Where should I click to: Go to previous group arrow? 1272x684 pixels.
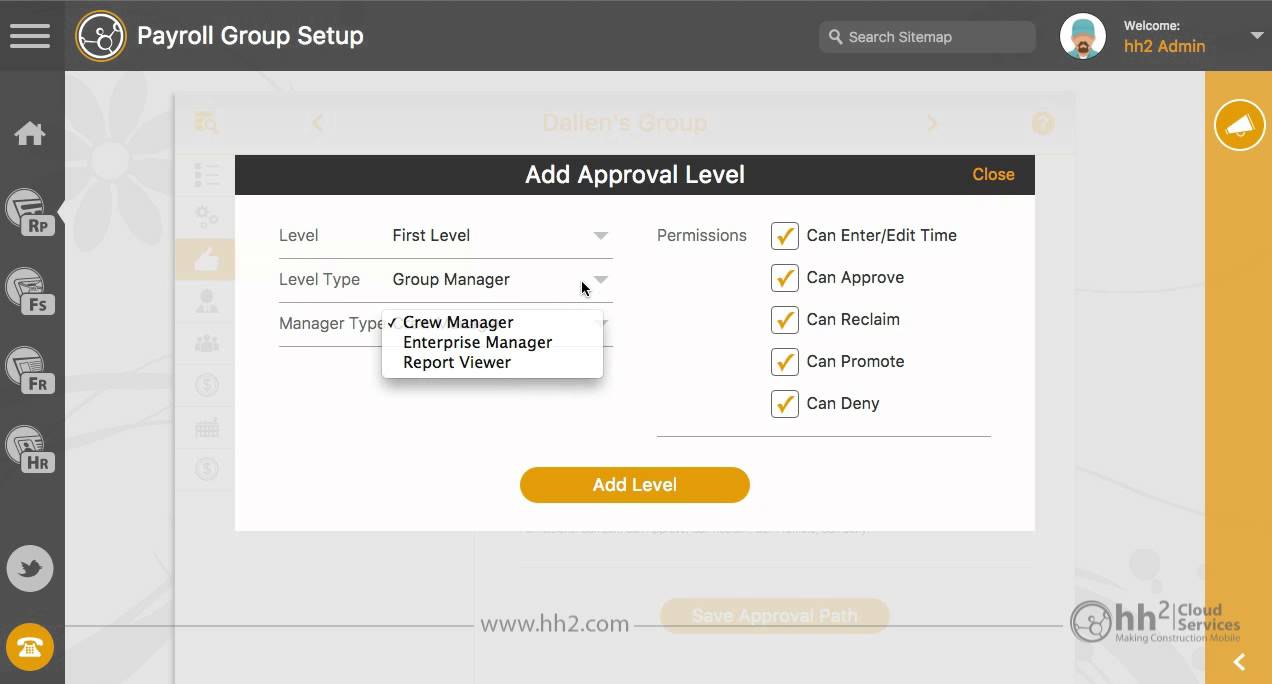tap(318, 123)
